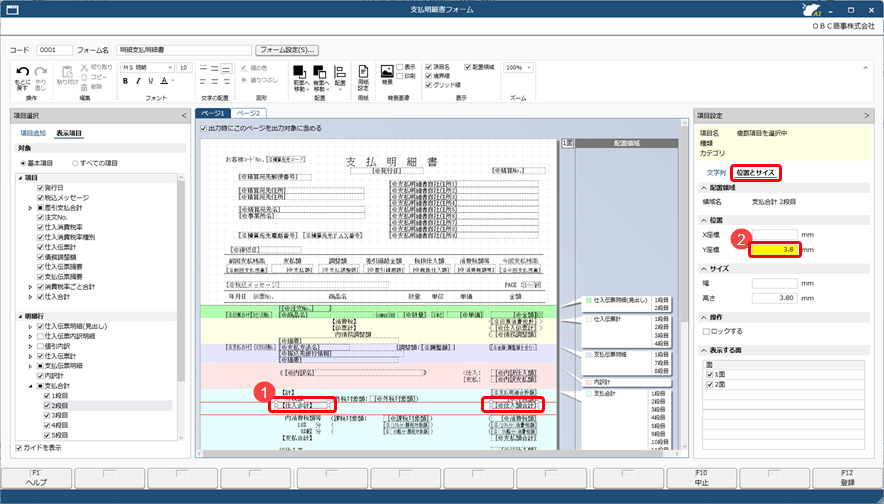Switch to the 文字列 tab in the settings panel
The width and height of the screenshot is (884, 504).
pyautogui.click(x=717, y=173)
